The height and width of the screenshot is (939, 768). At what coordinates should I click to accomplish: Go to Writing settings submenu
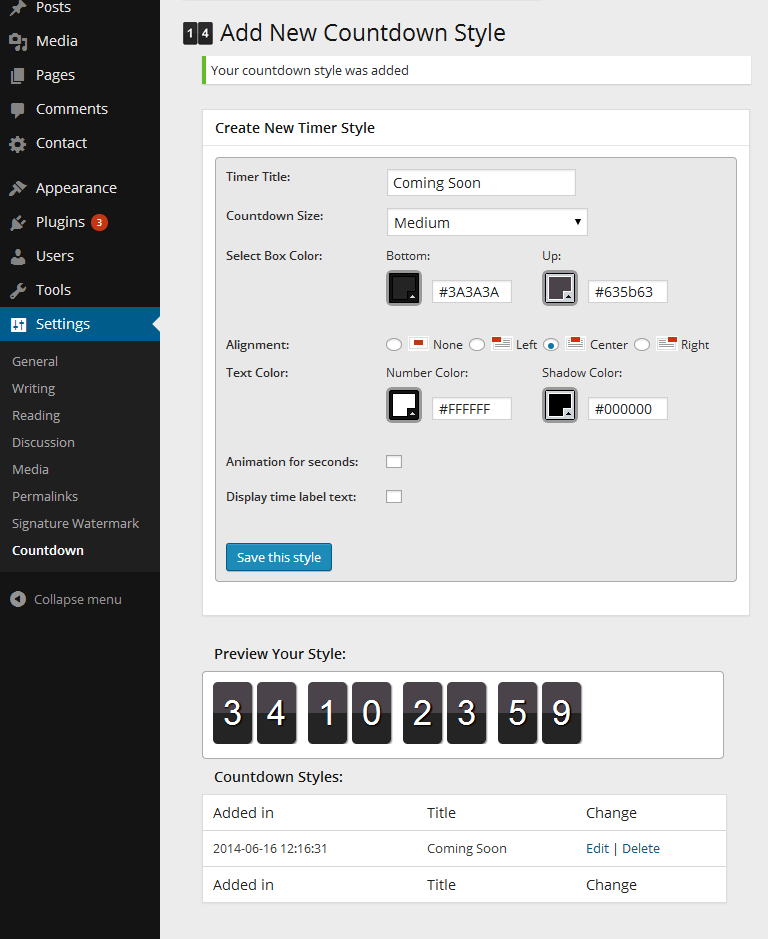34,389
